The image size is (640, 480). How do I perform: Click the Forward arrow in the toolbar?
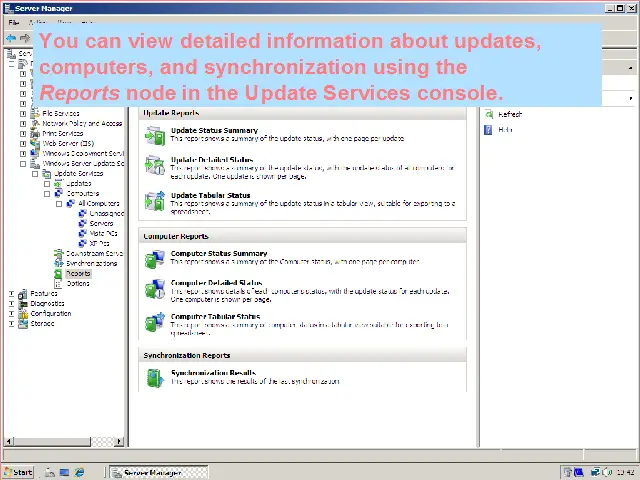[x=25, y=38]
